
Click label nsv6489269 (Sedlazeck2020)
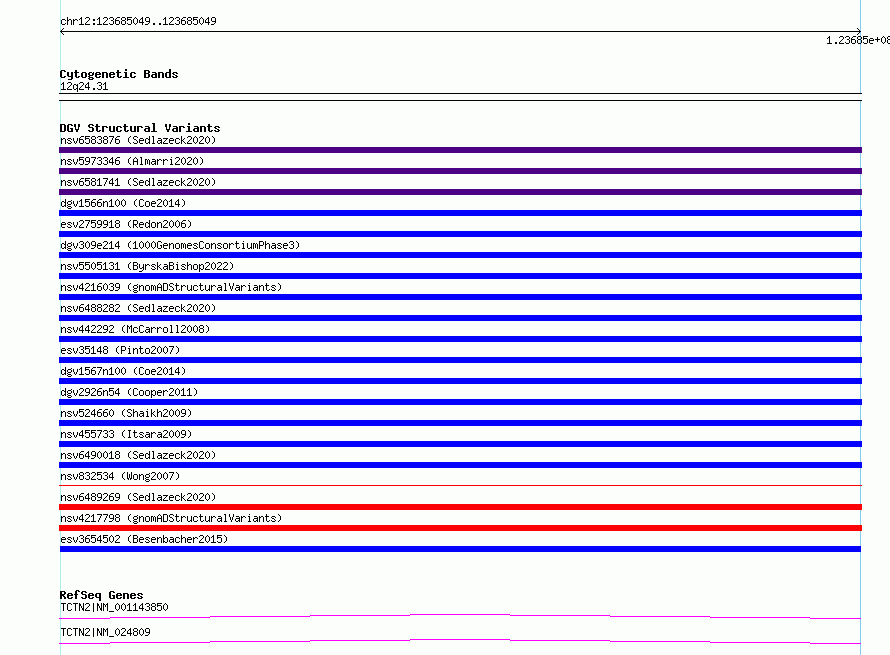pyautogui.click(x=138, y=497)
